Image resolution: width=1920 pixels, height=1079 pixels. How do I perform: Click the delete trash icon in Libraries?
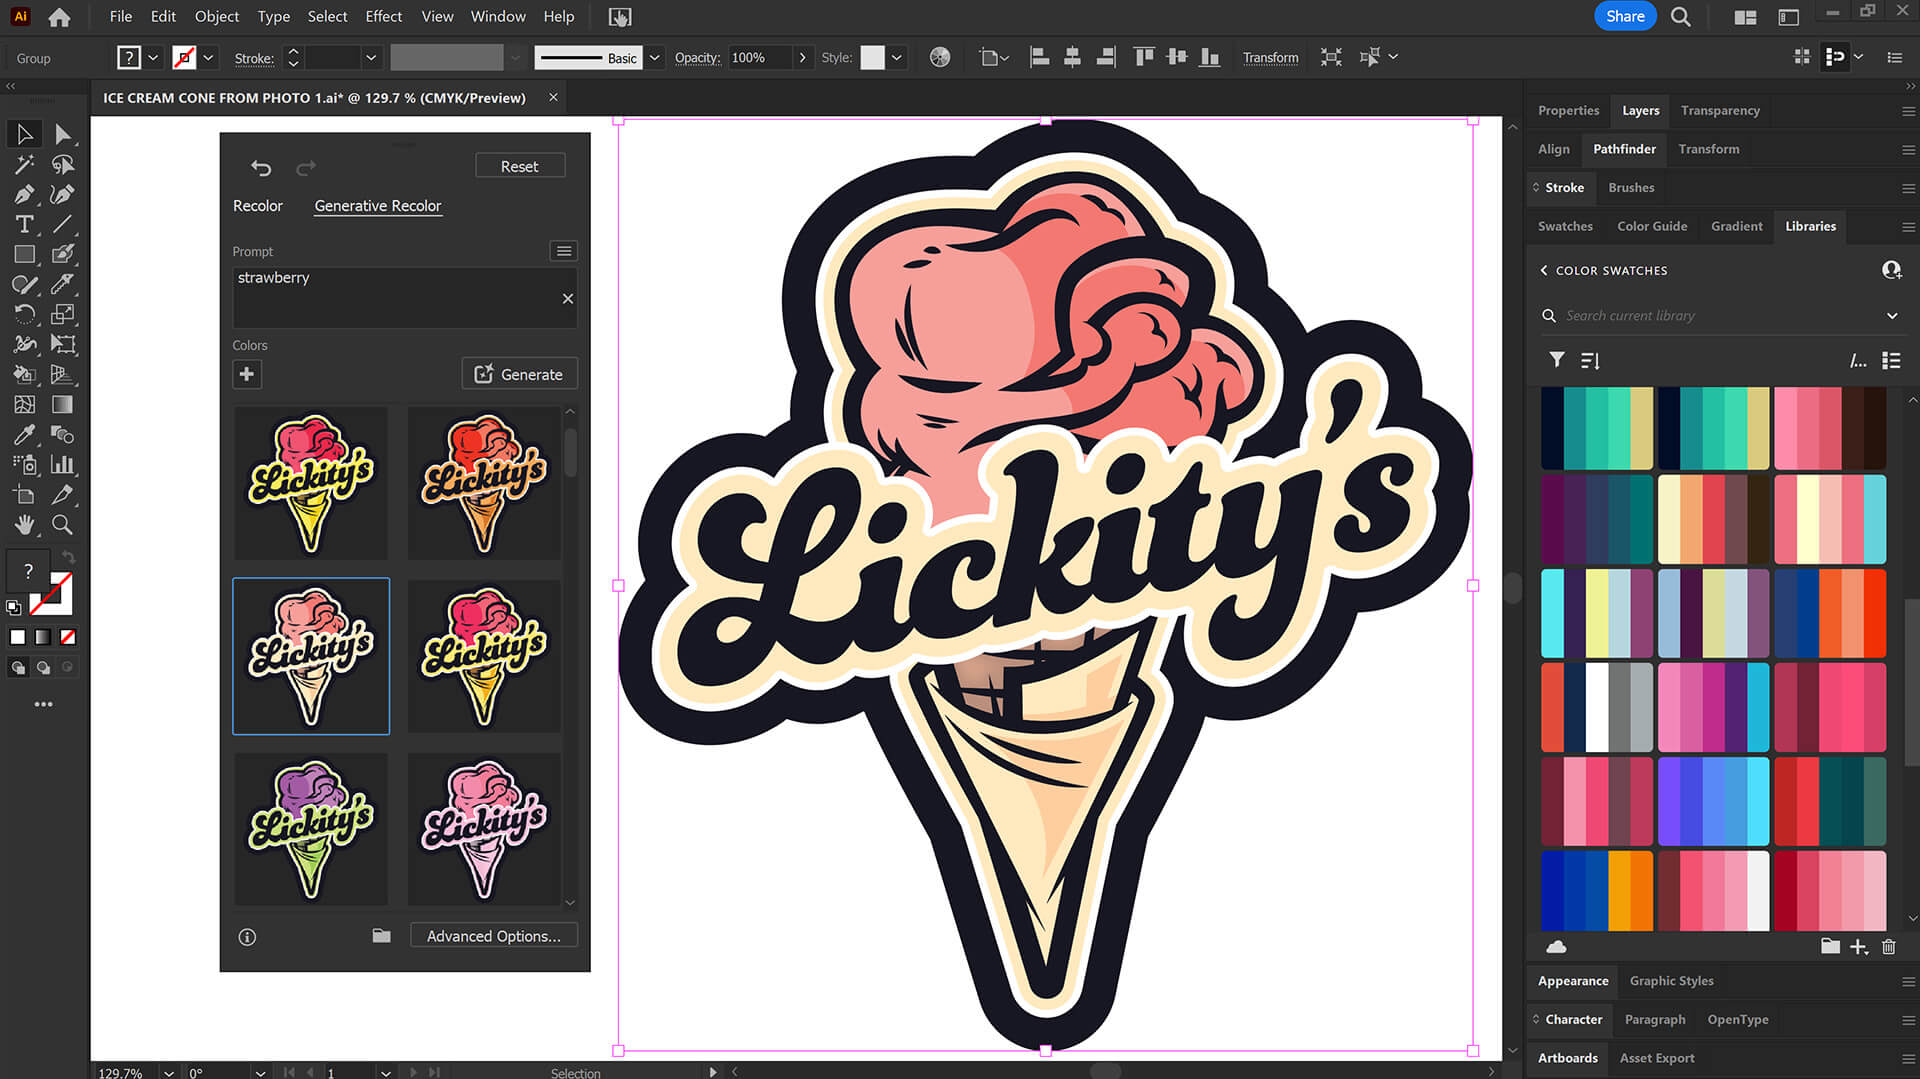coord(1889,947)
